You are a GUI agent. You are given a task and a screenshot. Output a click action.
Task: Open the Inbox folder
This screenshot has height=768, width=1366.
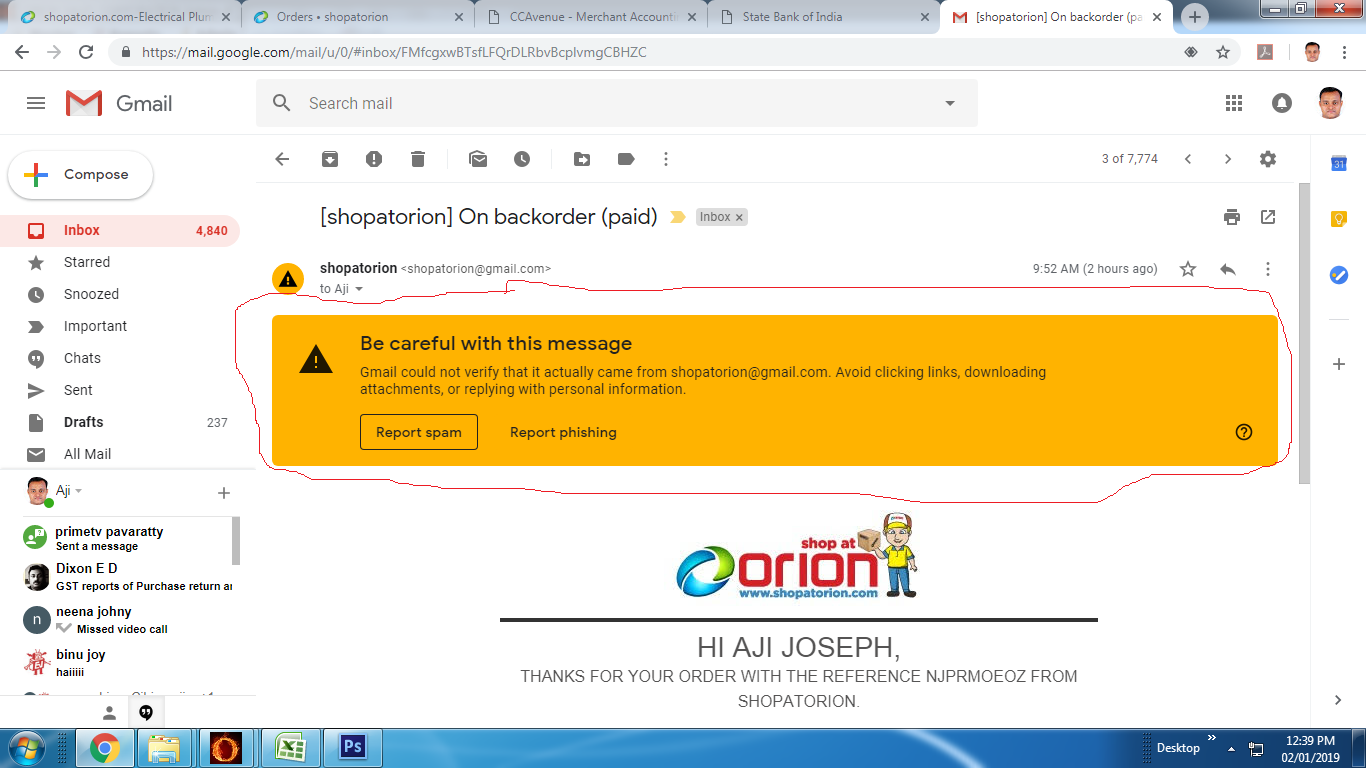coord(120,230)
